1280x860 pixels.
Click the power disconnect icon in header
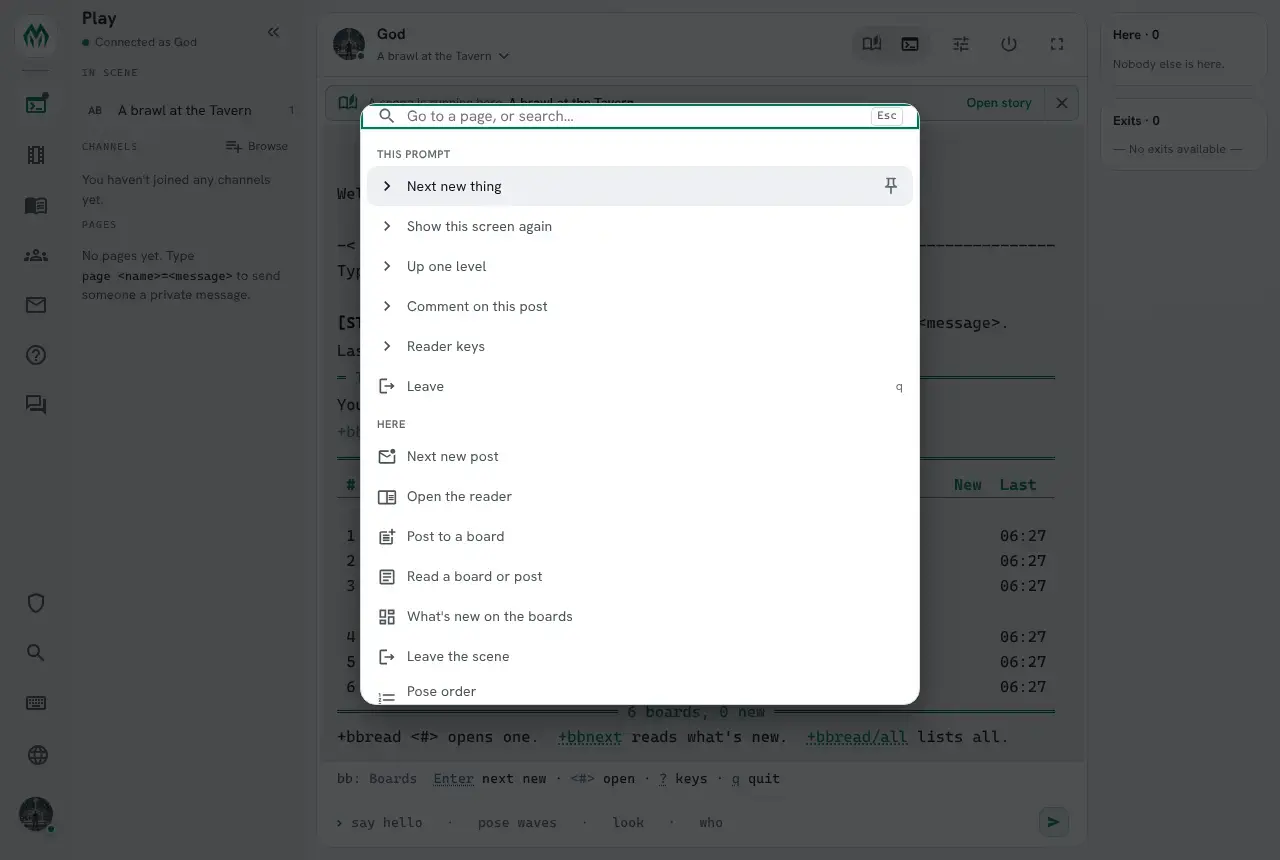1009,44
